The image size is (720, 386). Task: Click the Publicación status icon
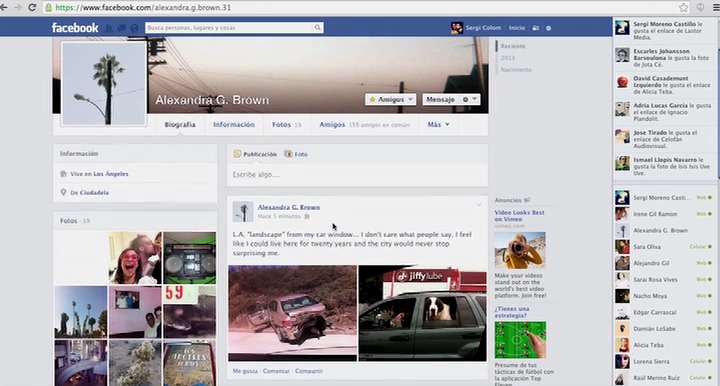[237, 154]
